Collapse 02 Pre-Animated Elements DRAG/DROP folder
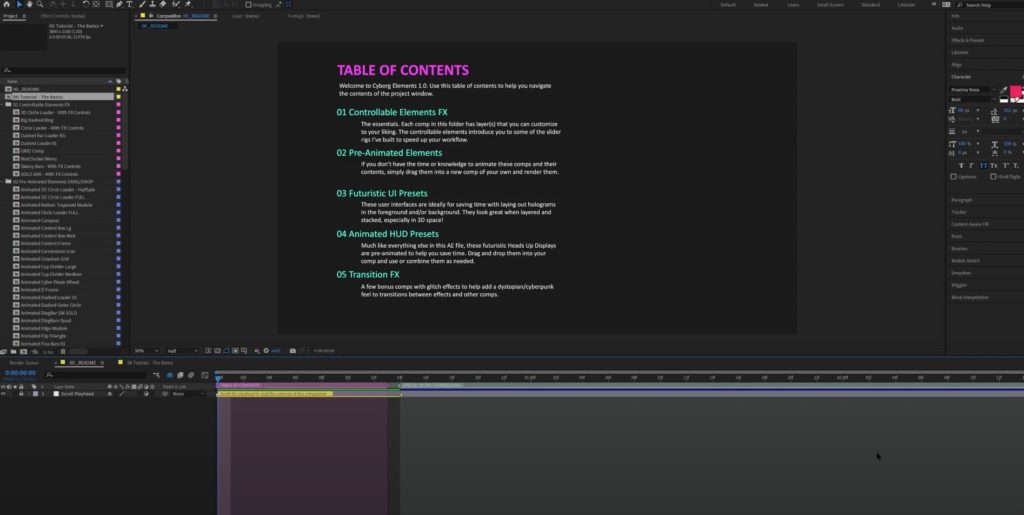This screenshot has width=1024, height=515. [3, 181]
